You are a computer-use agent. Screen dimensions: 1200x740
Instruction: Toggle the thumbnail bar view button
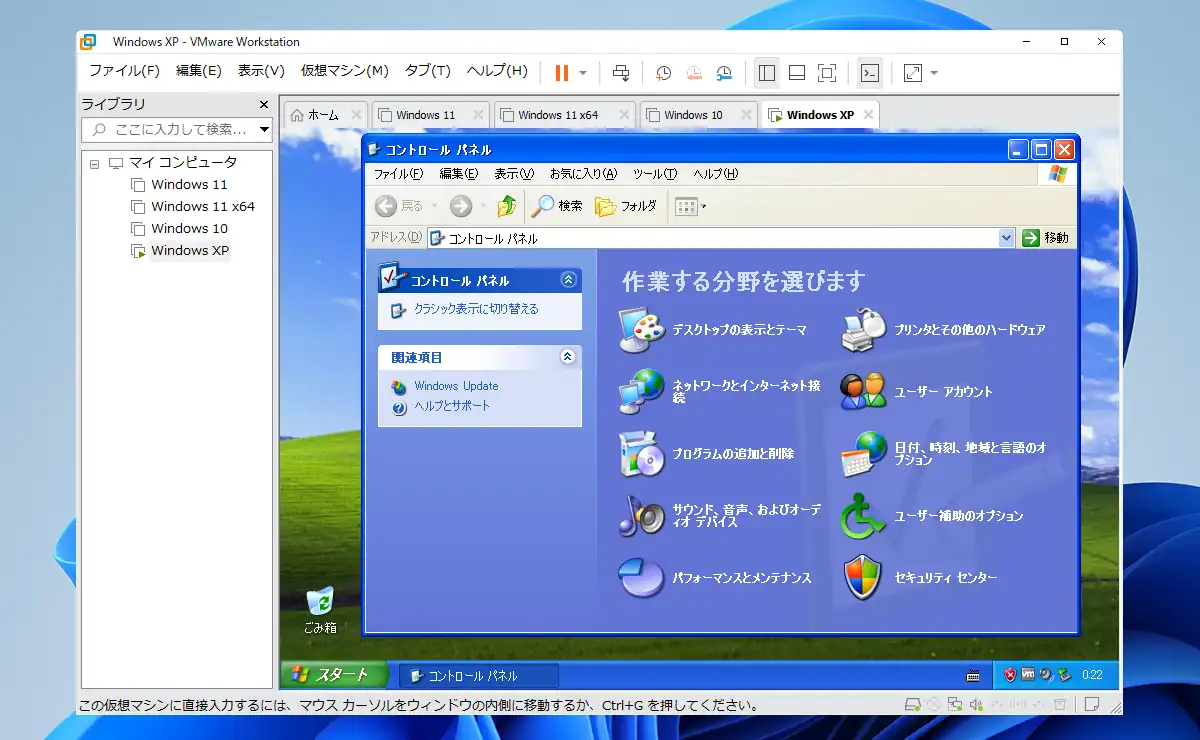797,72
